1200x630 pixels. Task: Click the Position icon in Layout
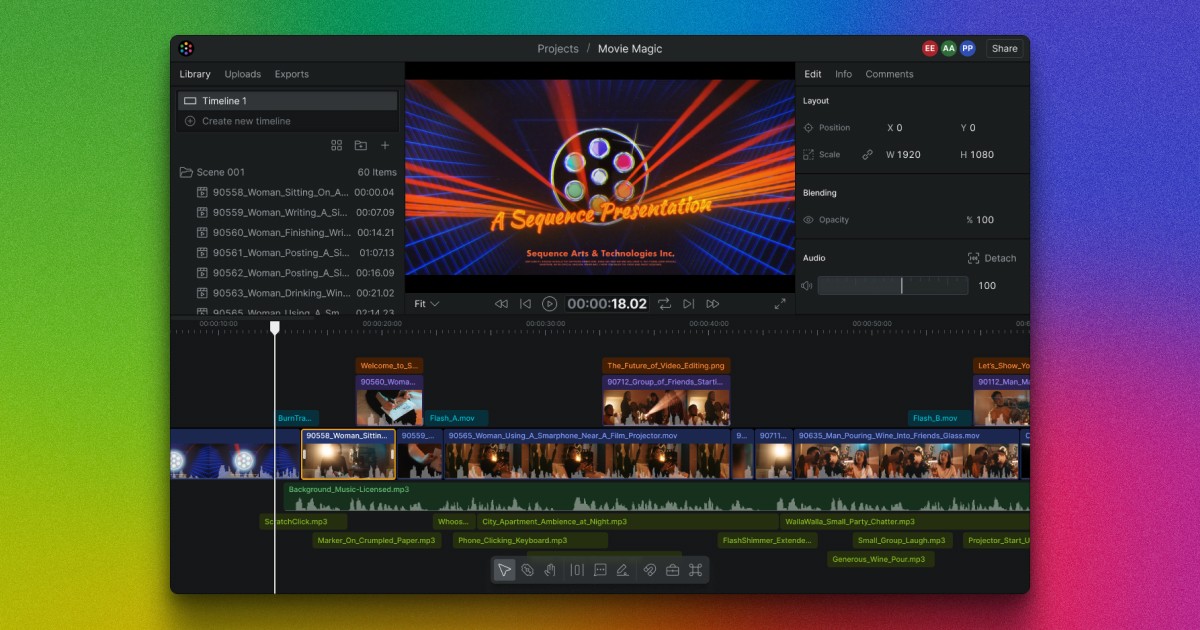[809, 128]
